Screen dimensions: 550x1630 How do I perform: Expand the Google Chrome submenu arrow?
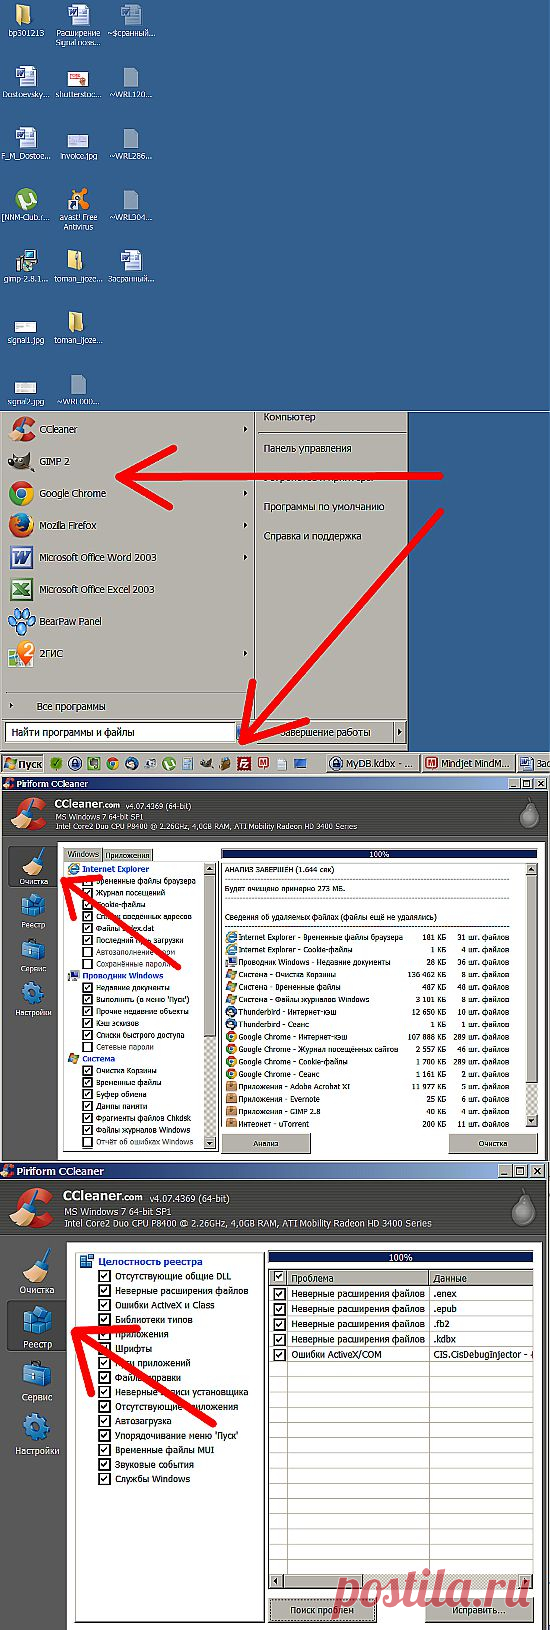point(245,493)
